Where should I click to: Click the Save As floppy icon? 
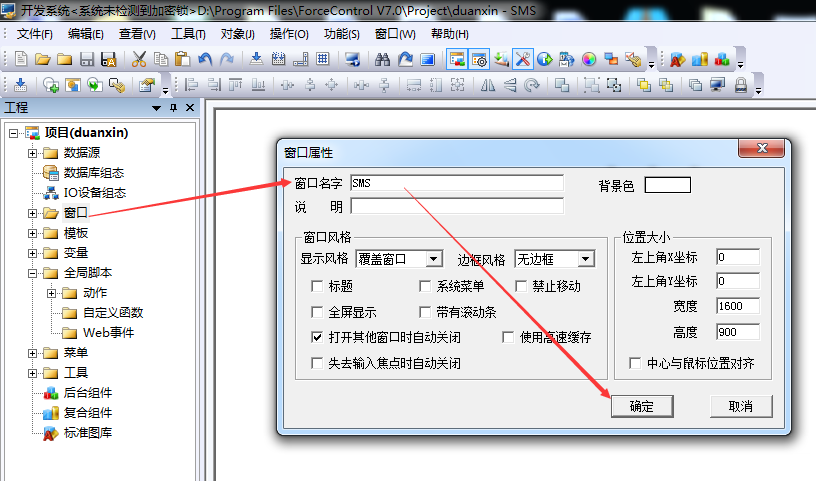109,59
